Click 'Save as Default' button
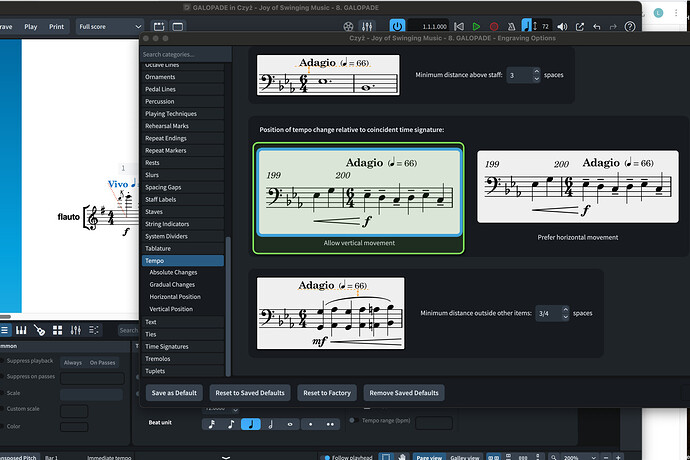690x460 pixels. (x=173, y=393)
